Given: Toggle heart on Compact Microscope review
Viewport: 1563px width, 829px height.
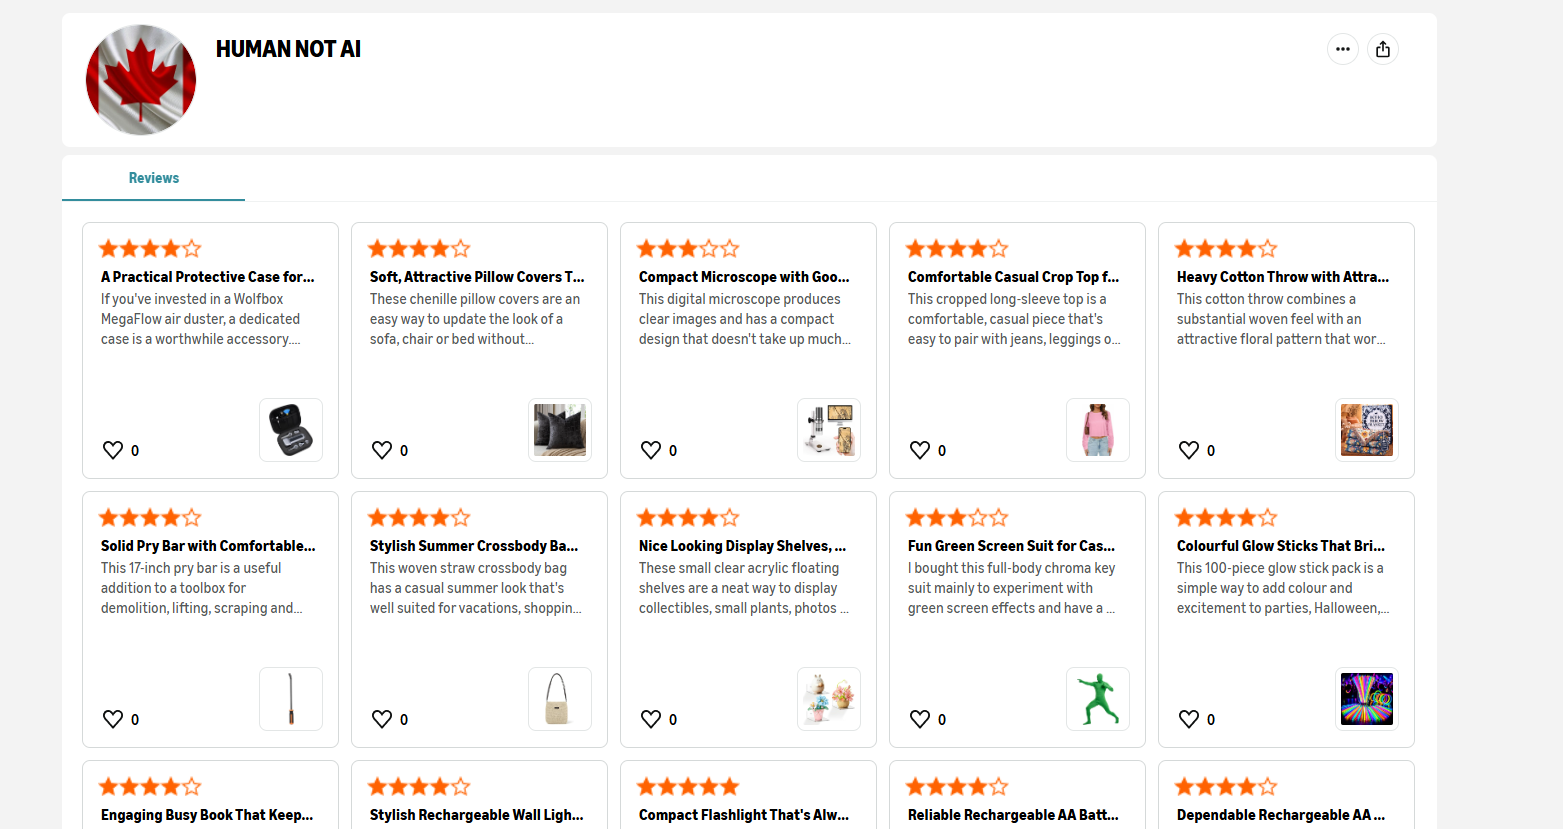Looking at the screenshot, I should (651, 450).
